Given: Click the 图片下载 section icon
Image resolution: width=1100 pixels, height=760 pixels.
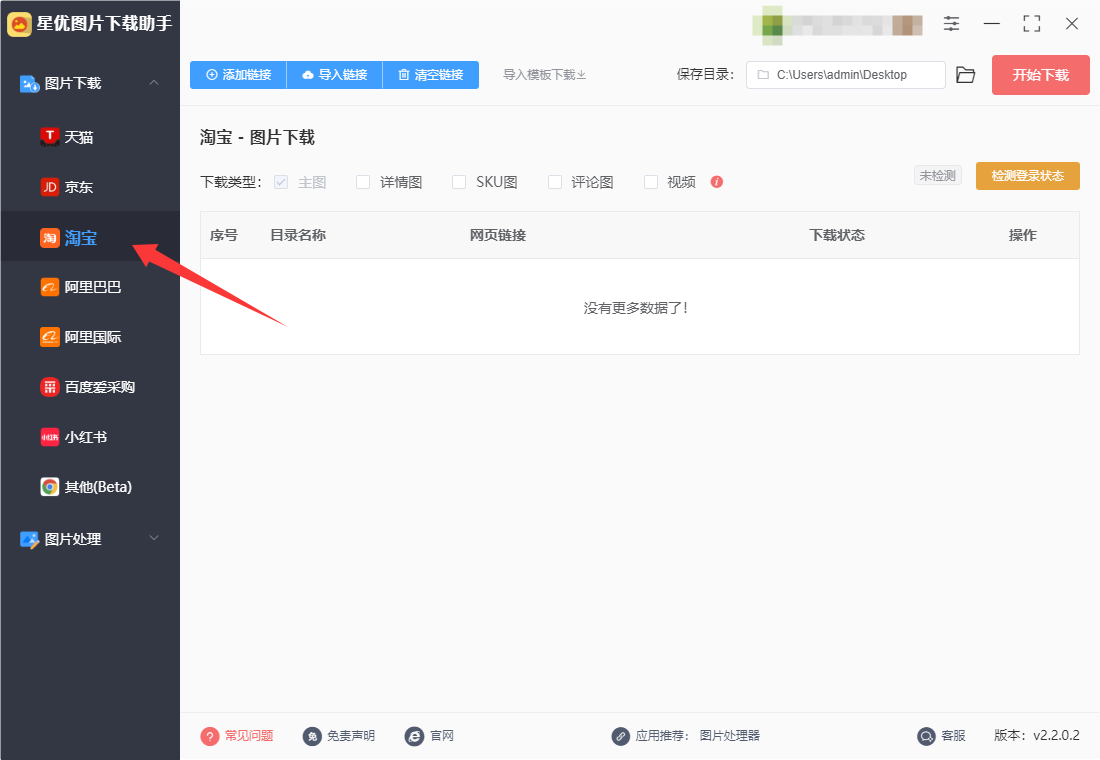Looking at the screenshot, I should tap(29, 84).
